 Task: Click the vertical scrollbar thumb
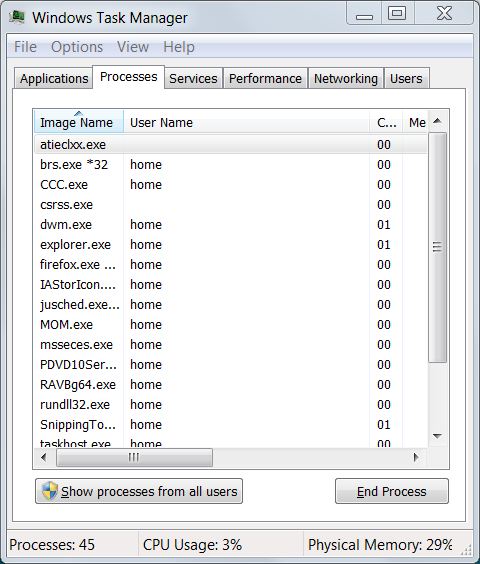(437, 247)
